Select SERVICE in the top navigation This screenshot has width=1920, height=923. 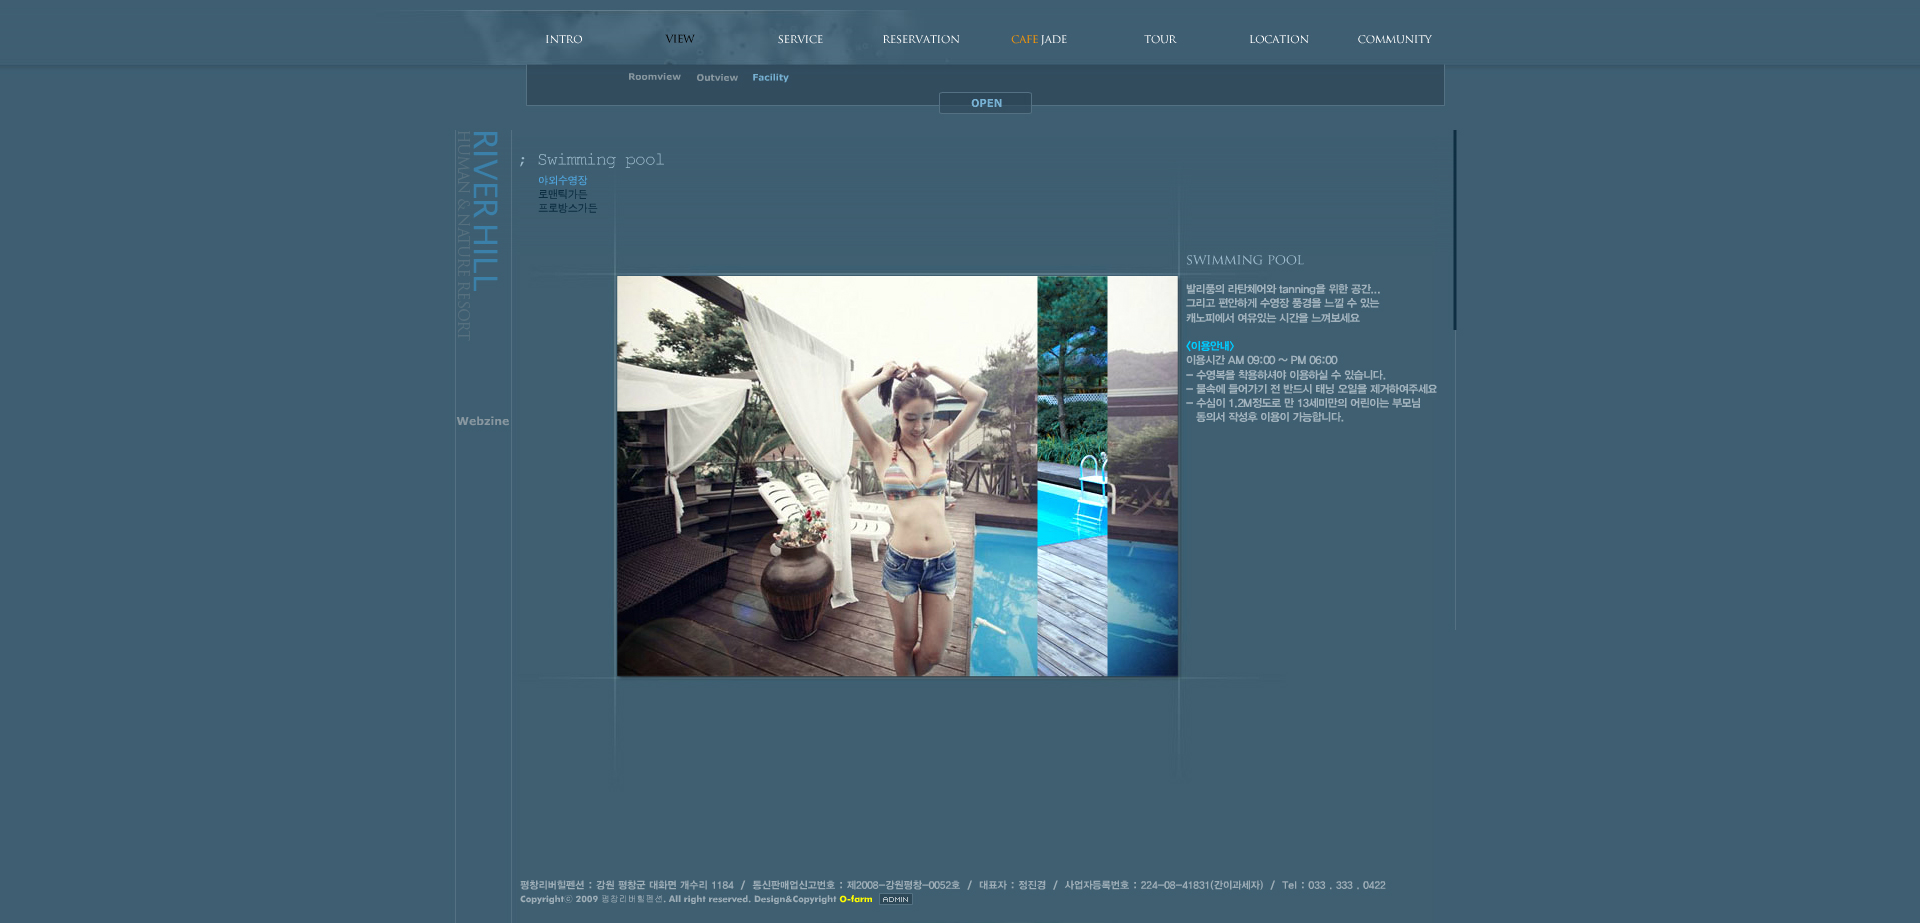tap(800, 40)
